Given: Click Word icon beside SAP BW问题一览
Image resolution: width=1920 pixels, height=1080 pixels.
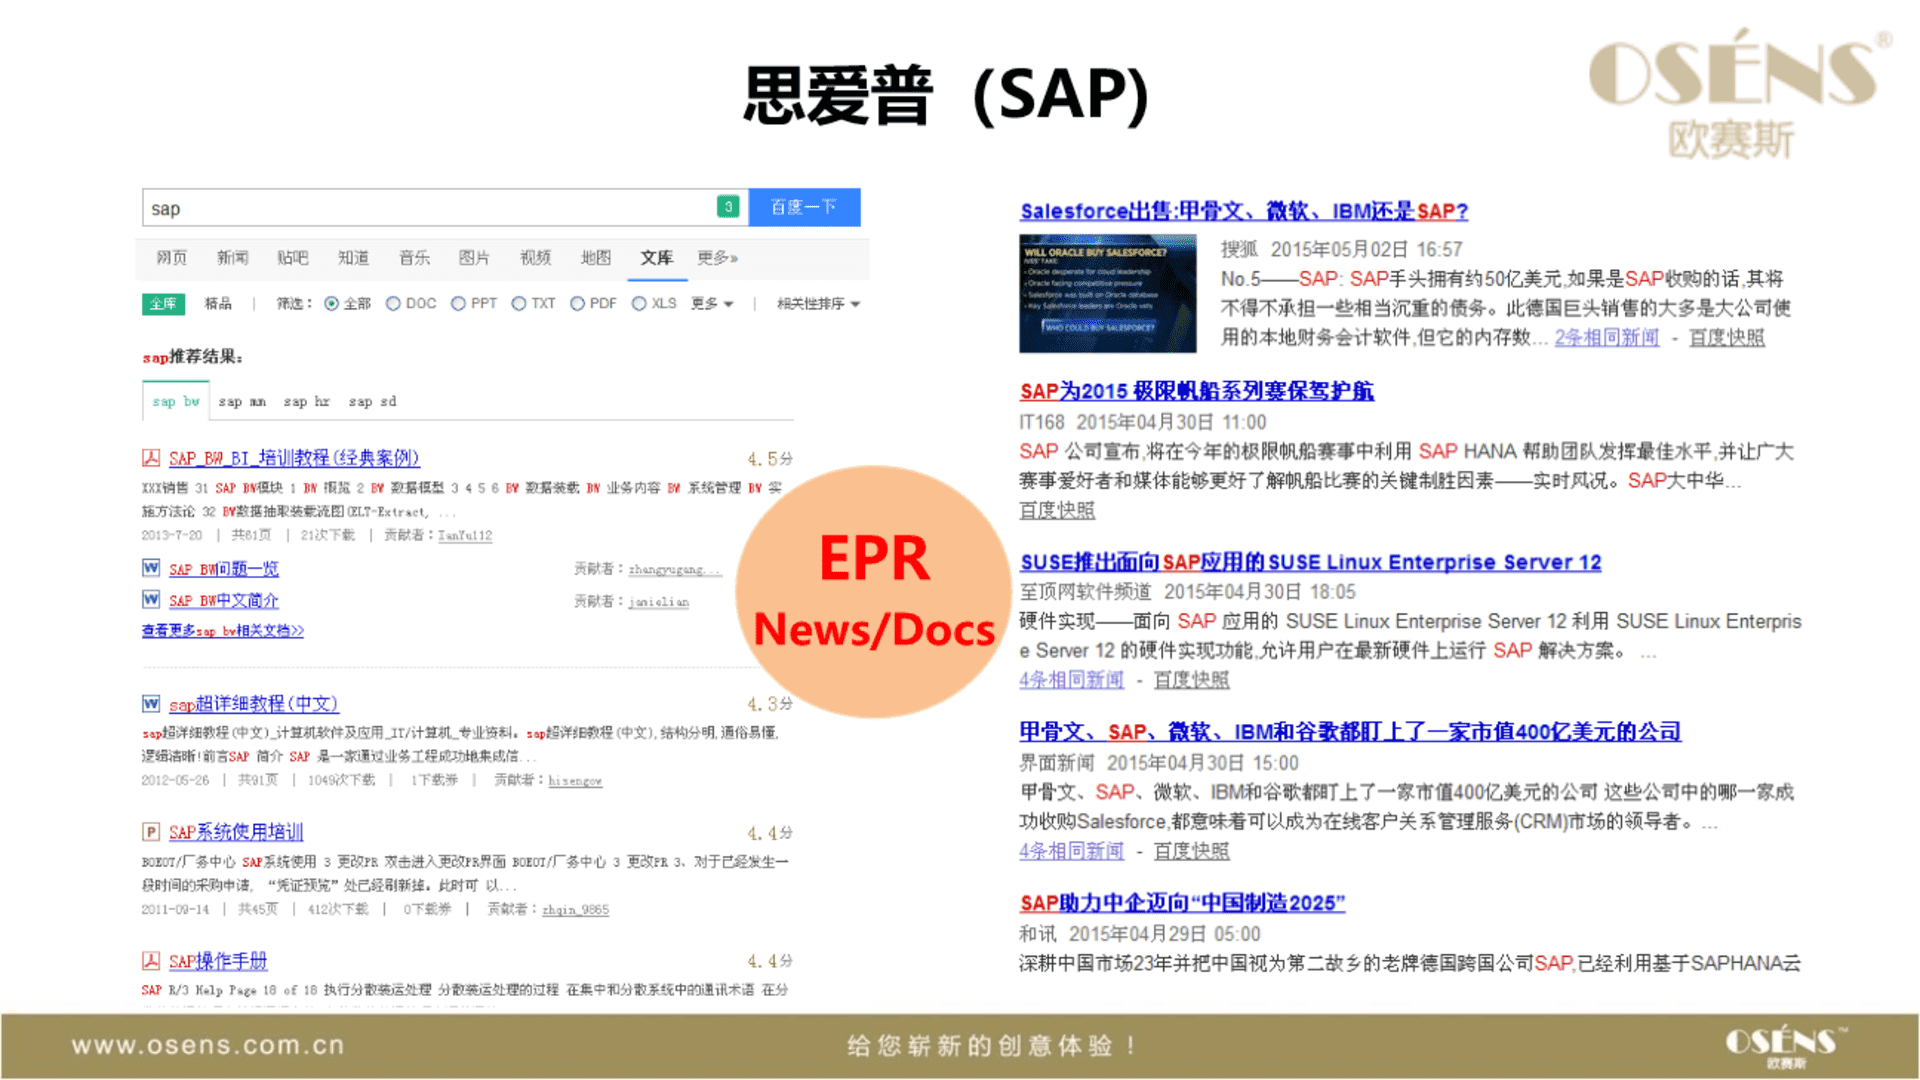Looking at the screenshot, I should (151, 568).
